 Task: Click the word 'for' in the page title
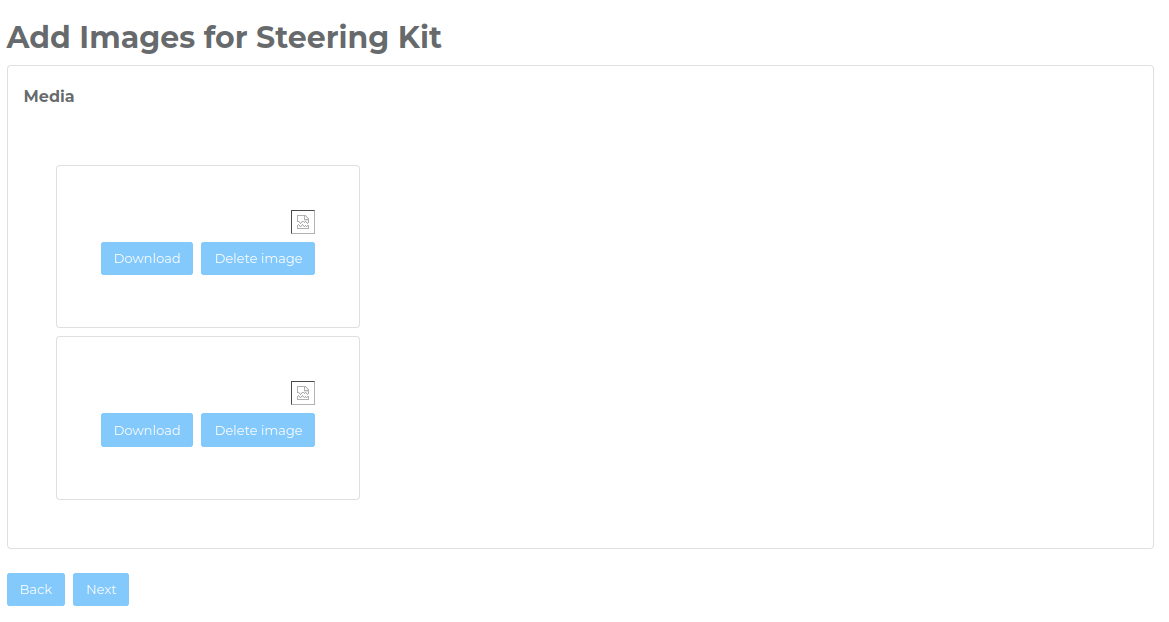pos(225,38)
